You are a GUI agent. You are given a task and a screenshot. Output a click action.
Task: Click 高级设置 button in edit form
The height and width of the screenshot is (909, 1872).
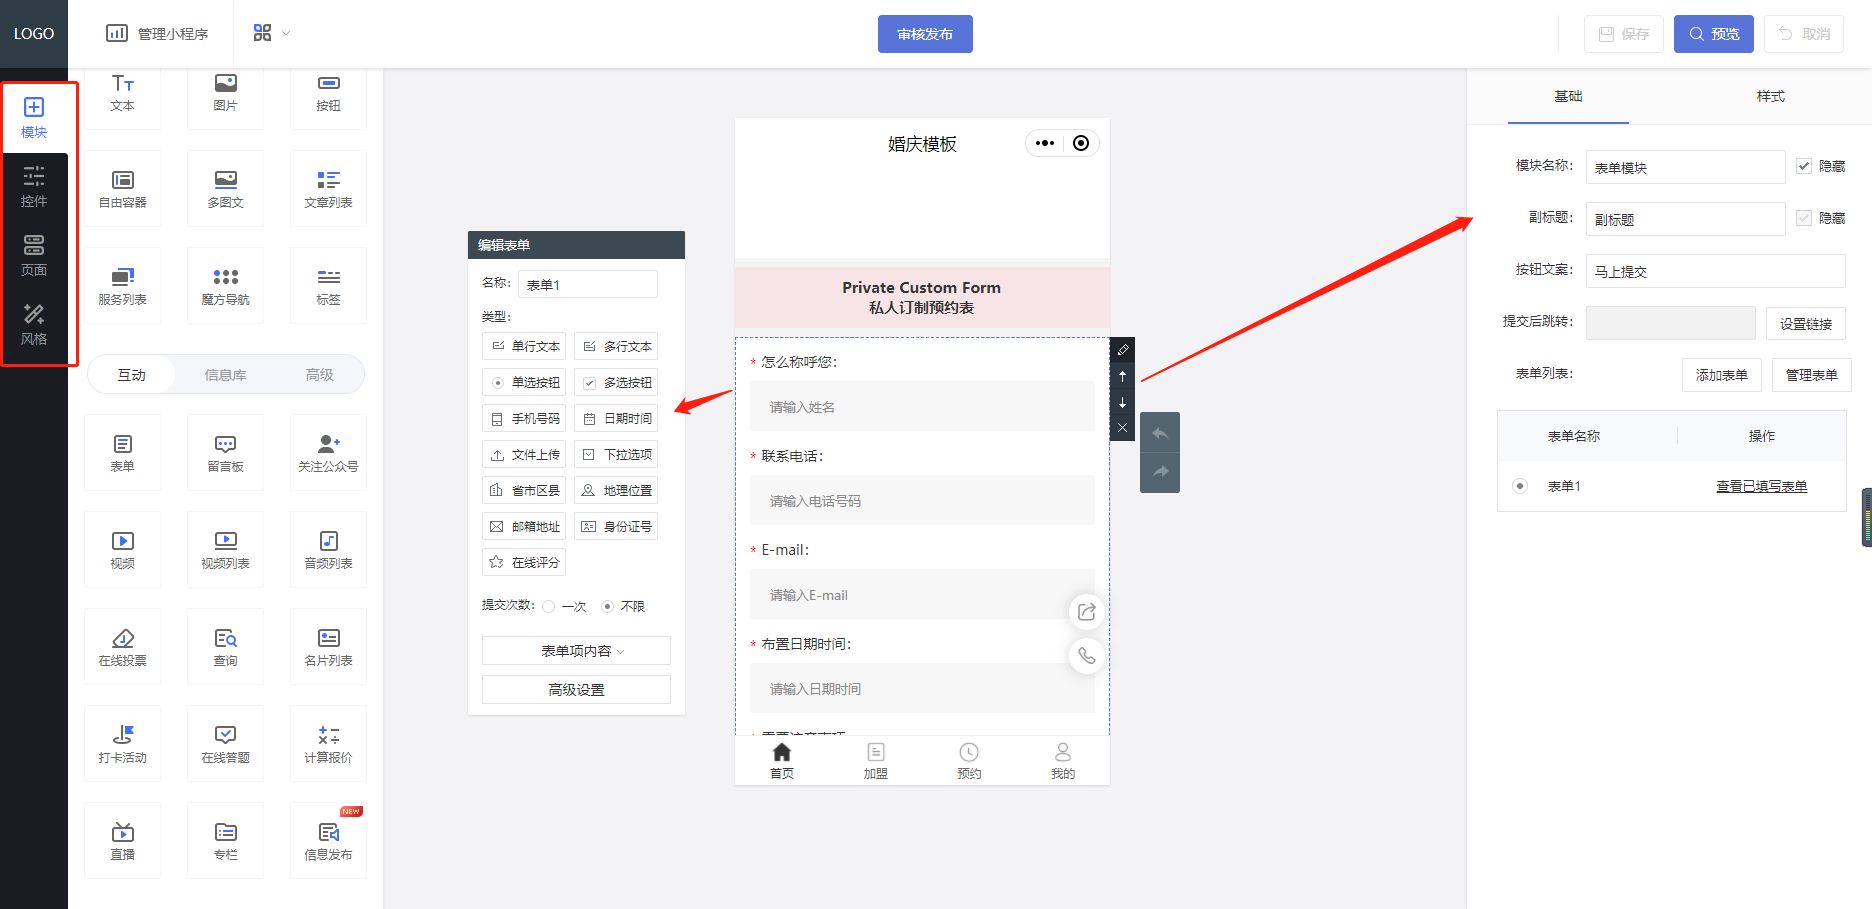[576, 690]
